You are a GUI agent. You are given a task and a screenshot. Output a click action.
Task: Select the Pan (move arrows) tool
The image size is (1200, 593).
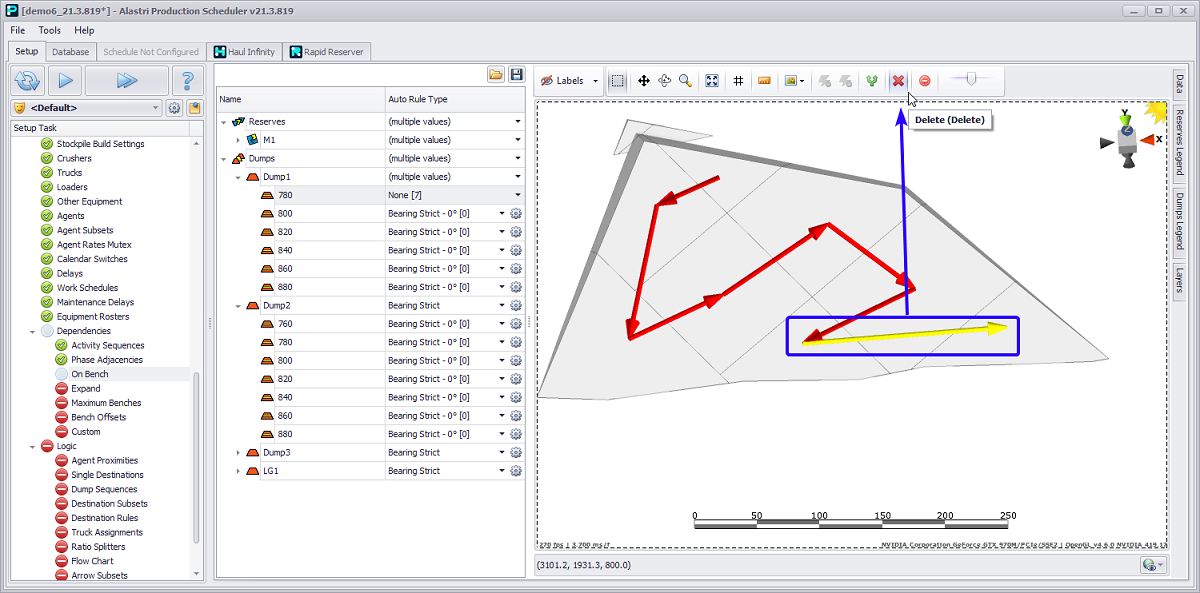tap(644, 81)
